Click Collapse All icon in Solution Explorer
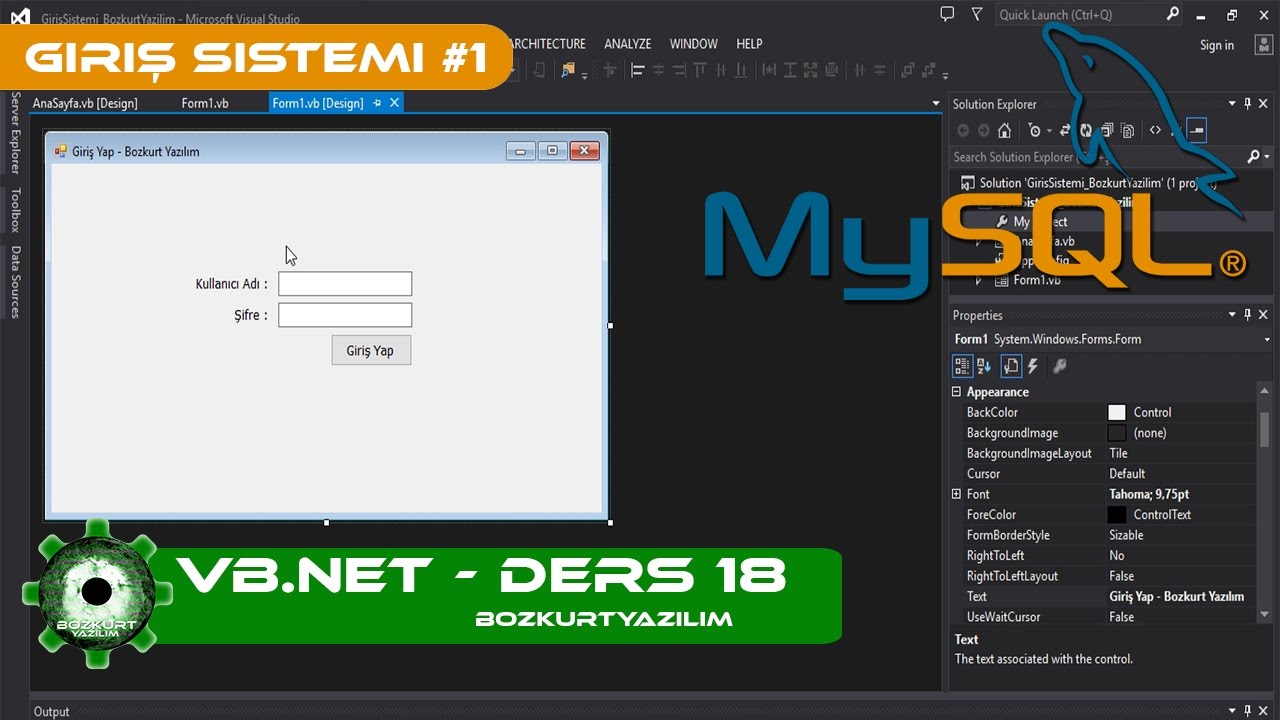1280x720 pixels. [x=1107, y=130]
